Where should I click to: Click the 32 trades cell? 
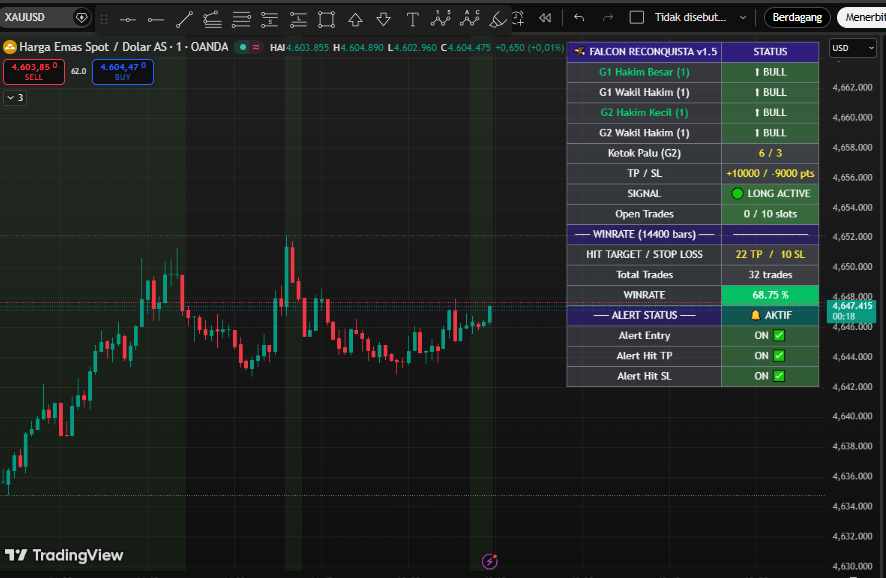tap(770, 275)
